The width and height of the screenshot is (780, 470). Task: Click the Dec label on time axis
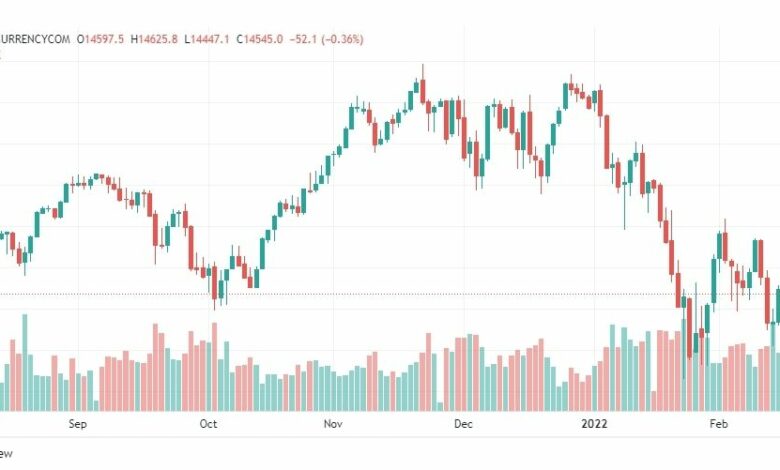tap(463, 424)
